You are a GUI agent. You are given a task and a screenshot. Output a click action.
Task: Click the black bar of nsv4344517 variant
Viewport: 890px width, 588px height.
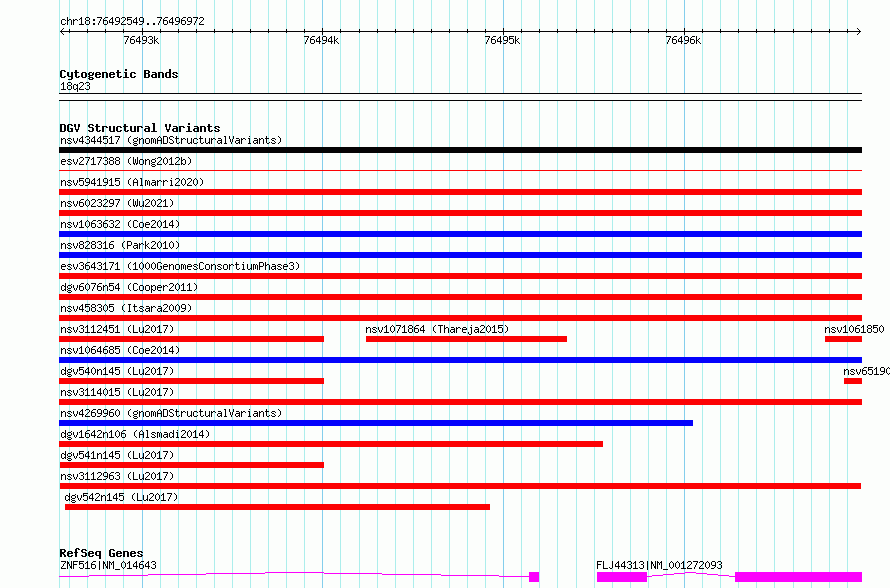[x=460, y=150]
